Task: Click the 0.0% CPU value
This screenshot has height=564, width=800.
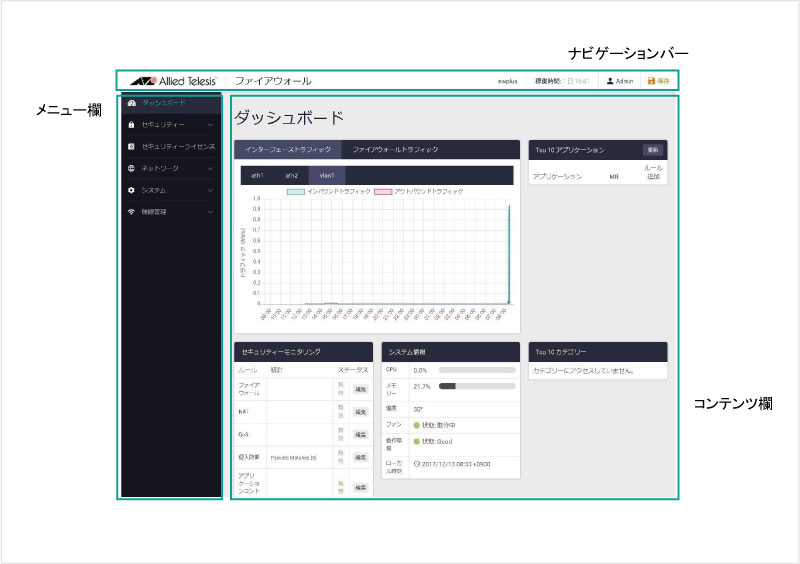Action: tap(420, 371)
